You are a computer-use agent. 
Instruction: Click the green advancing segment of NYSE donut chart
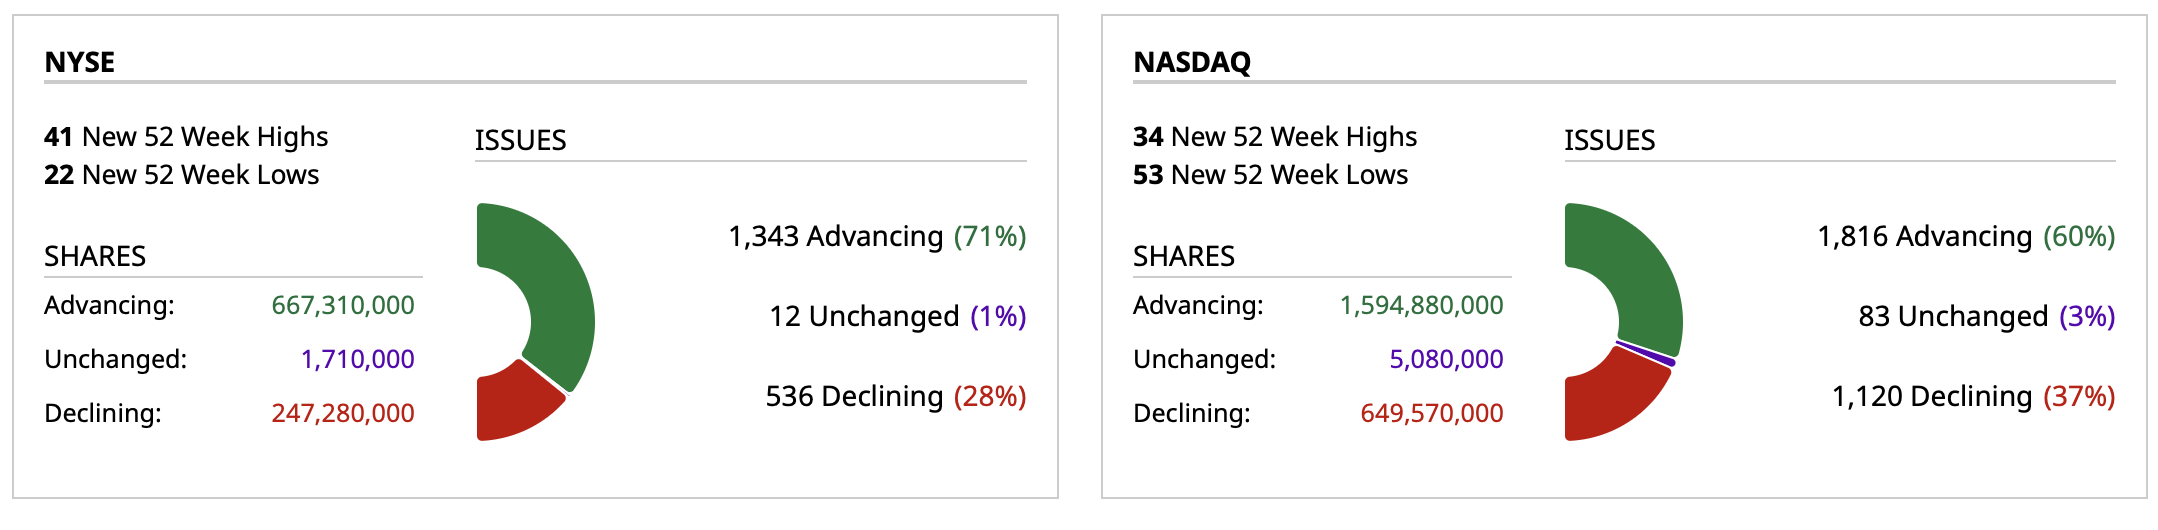pos(555,290)
